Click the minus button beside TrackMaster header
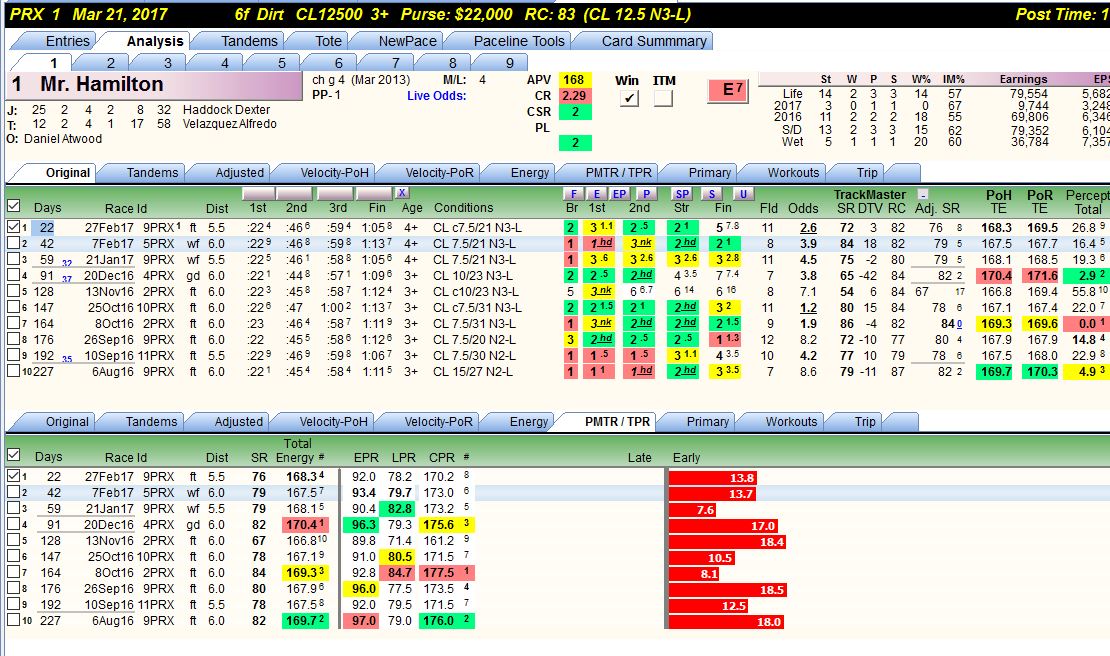The width and height of the screenshot is (1110, 656). (x=922, y=194)
